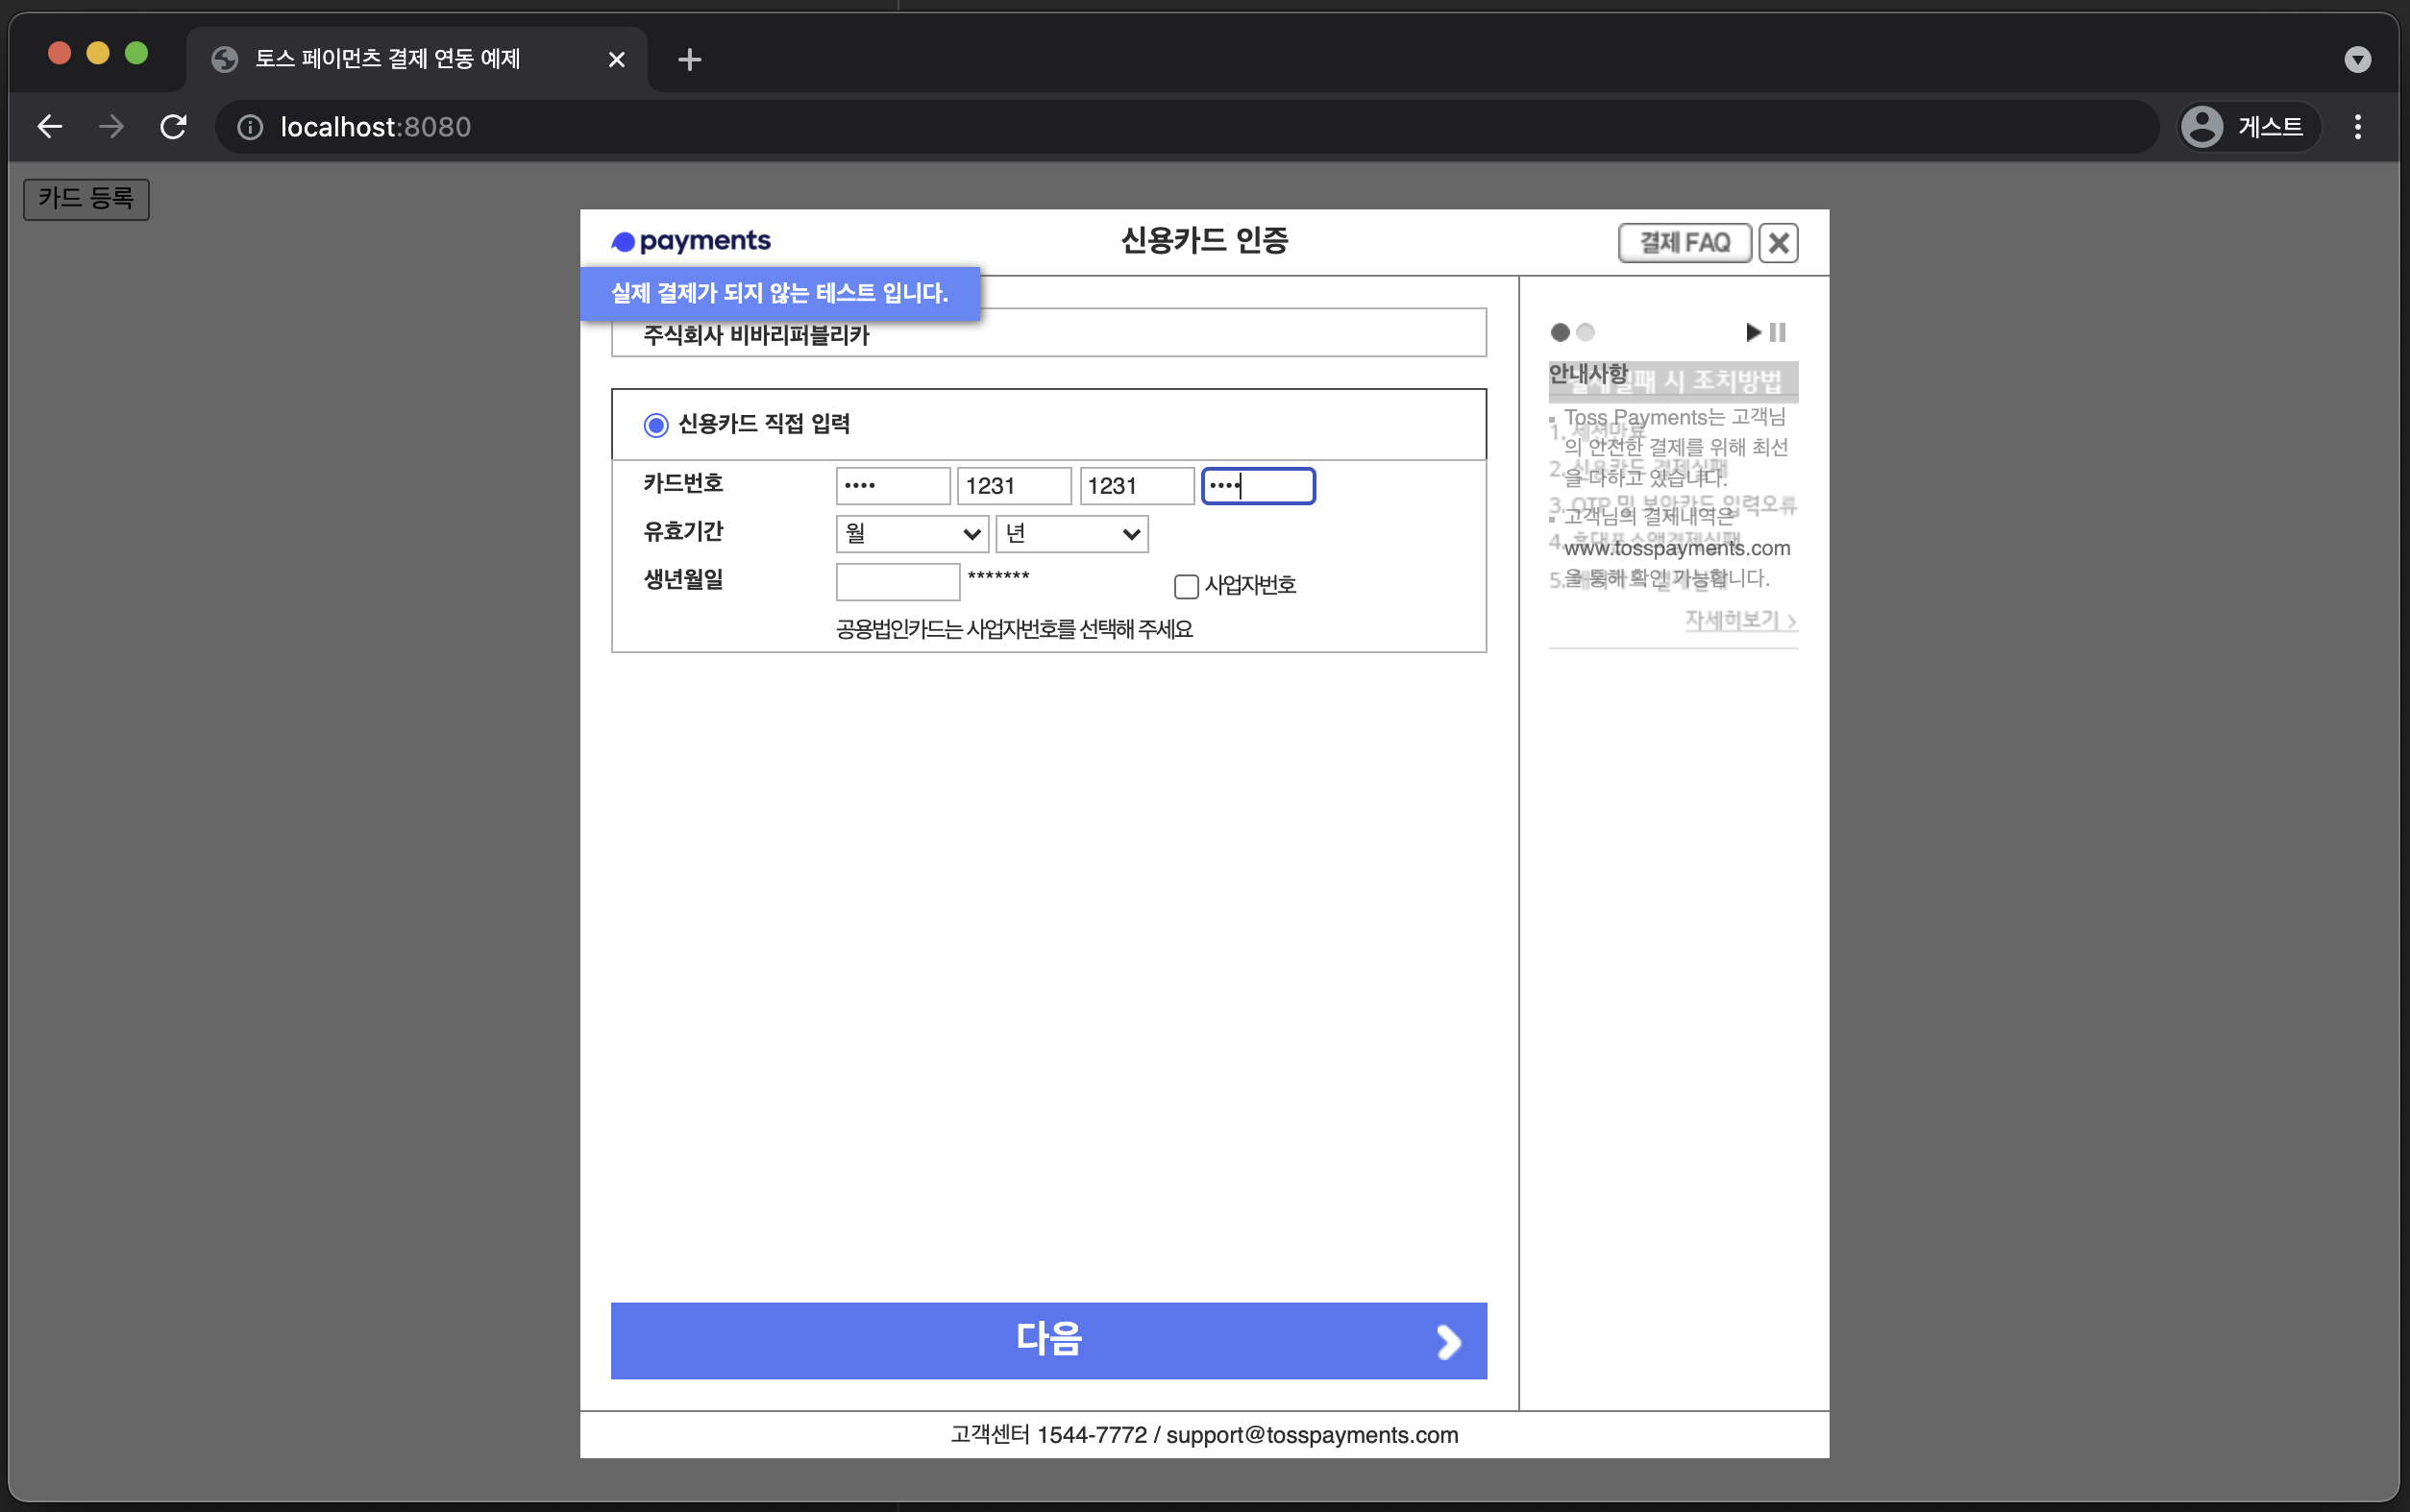Pause the notice carousel
This screenshot has width=2410, height=1512.
tap(1777, 332)
